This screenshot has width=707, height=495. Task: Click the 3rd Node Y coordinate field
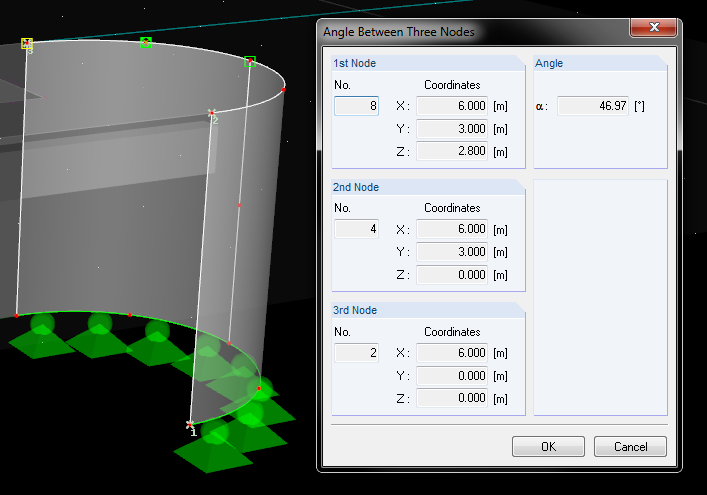(452, 376)
